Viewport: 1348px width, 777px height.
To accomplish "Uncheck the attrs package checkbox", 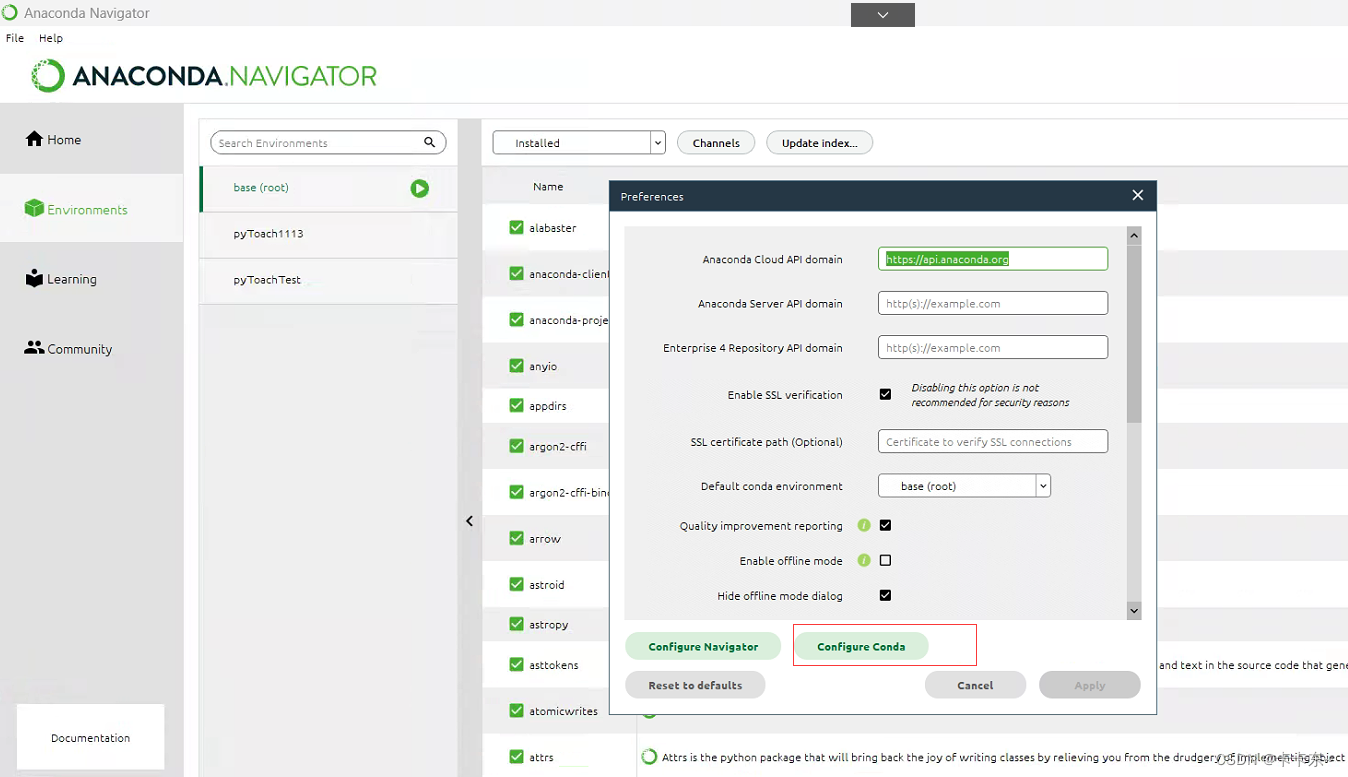I will coord(516,756).
